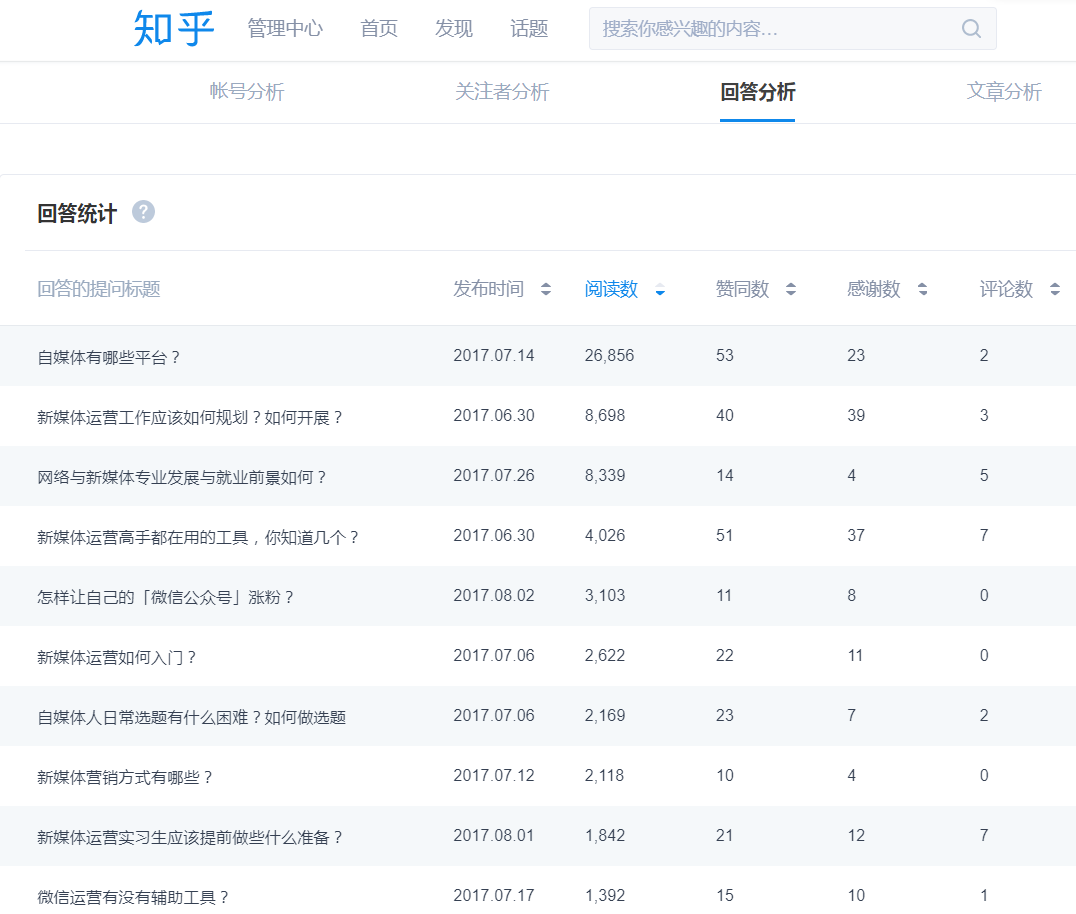Click the search magnifier icon
The width and height of the screenshot is (1076, 914).
click(x=971, y=29)
